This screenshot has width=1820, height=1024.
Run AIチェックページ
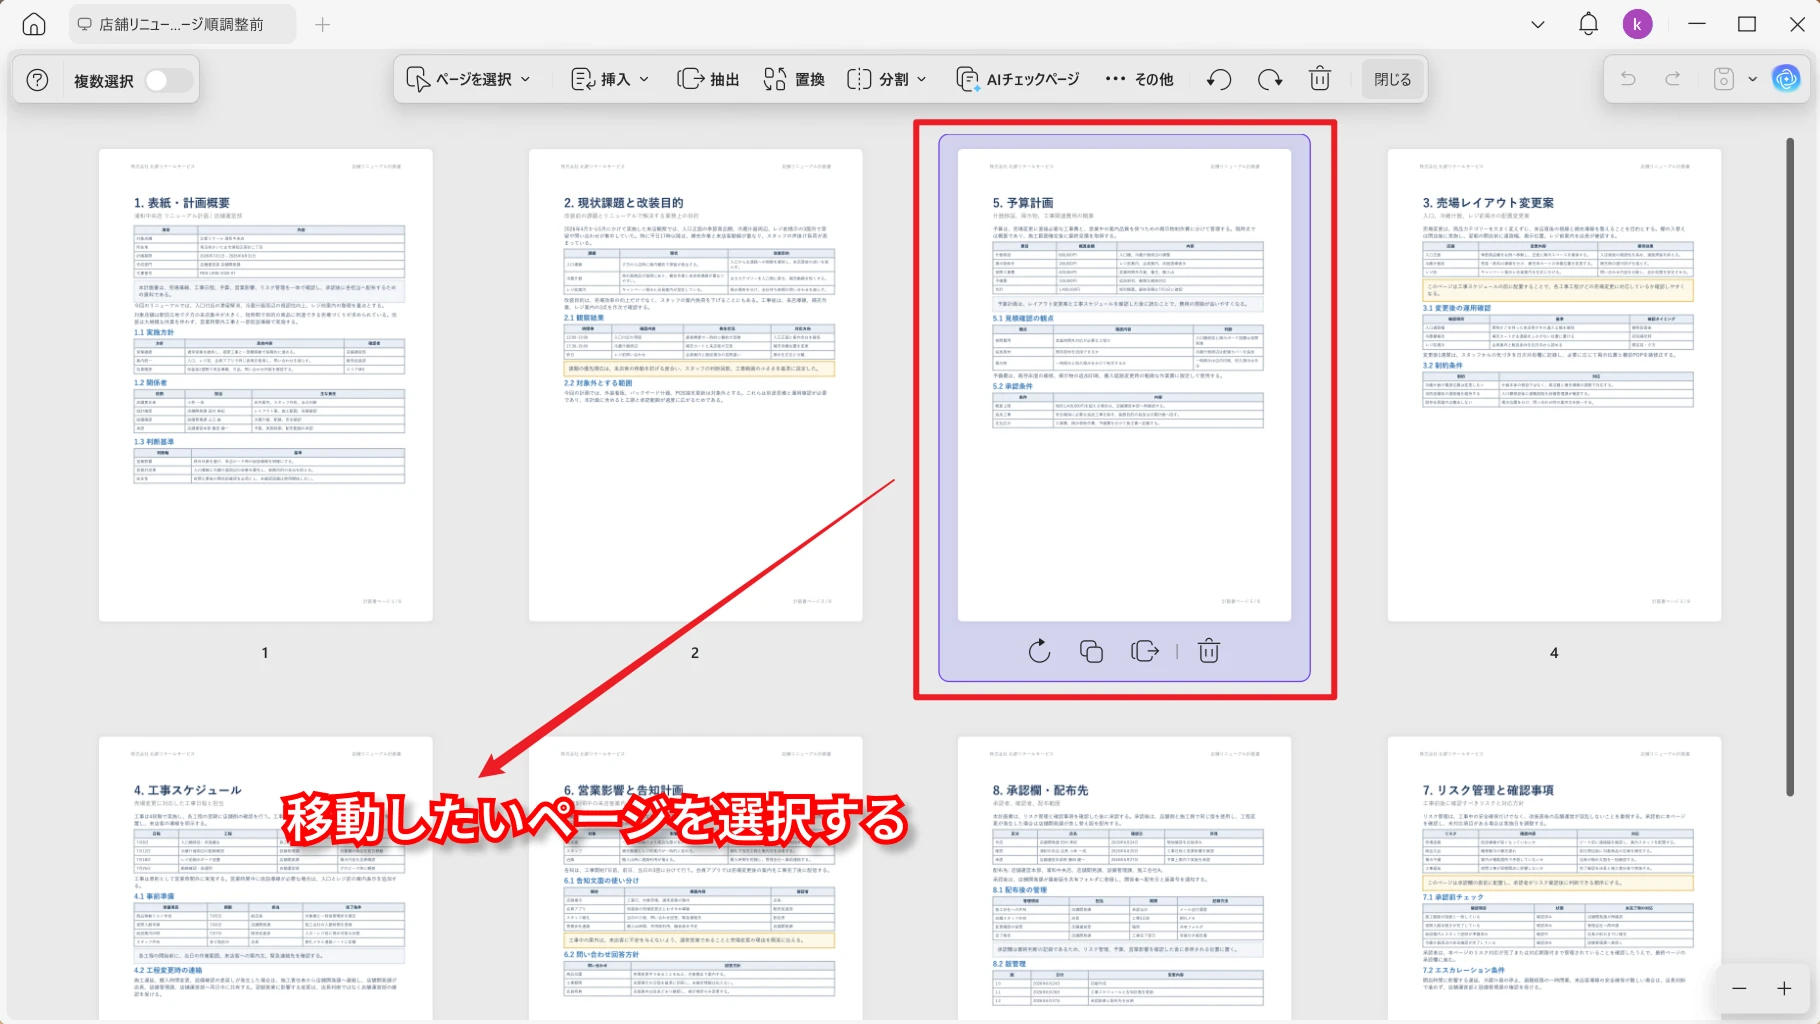click(x=1018, y=79)
